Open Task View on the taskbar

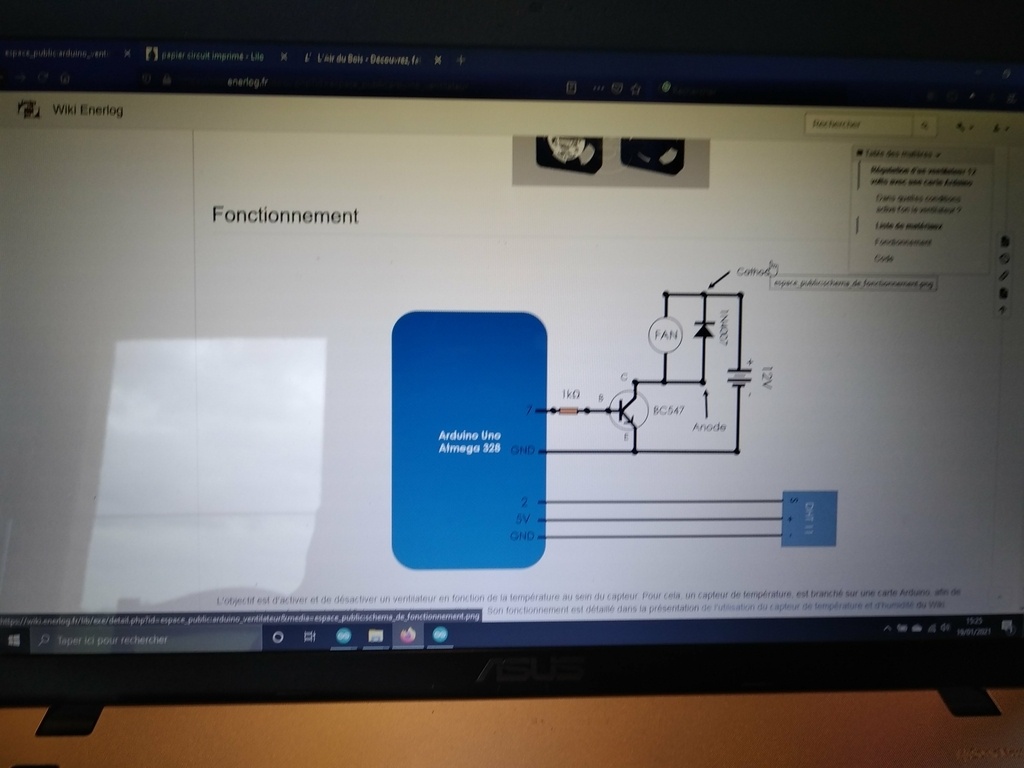(x=310, y=636)
